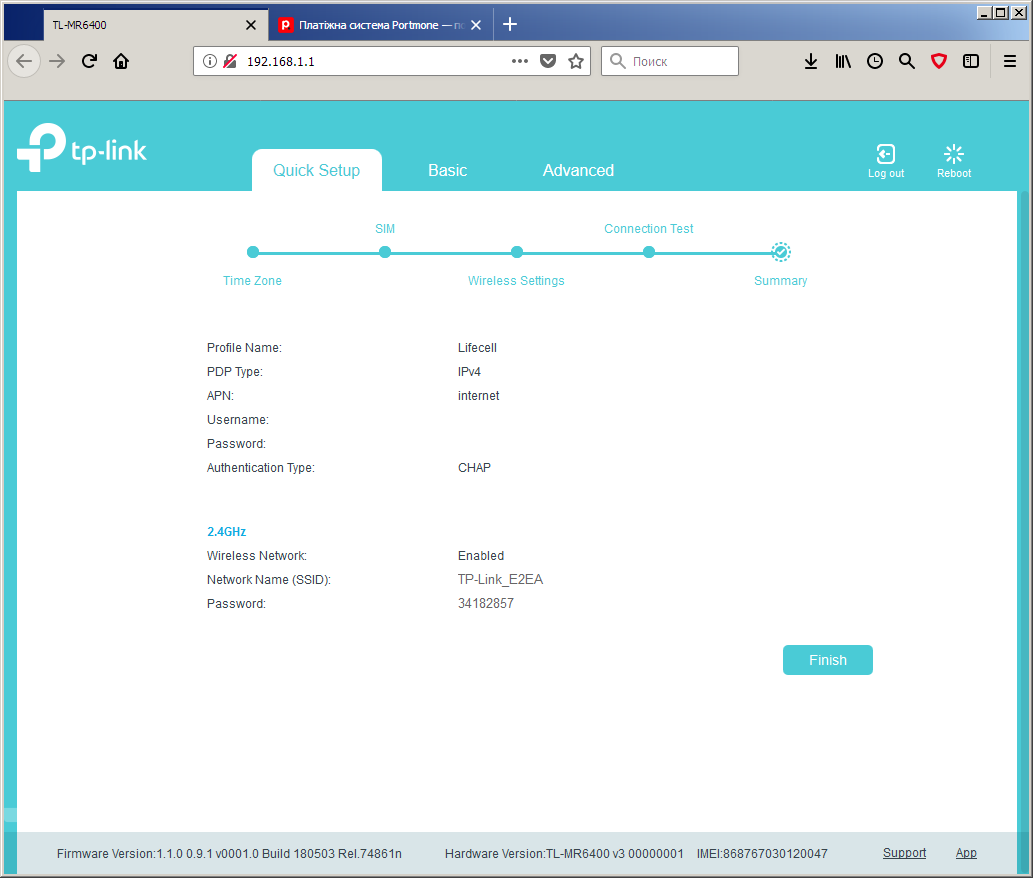The image size is (1033, 878).
Task: Click the Поиск search field
Action: (x=669, y=61)
